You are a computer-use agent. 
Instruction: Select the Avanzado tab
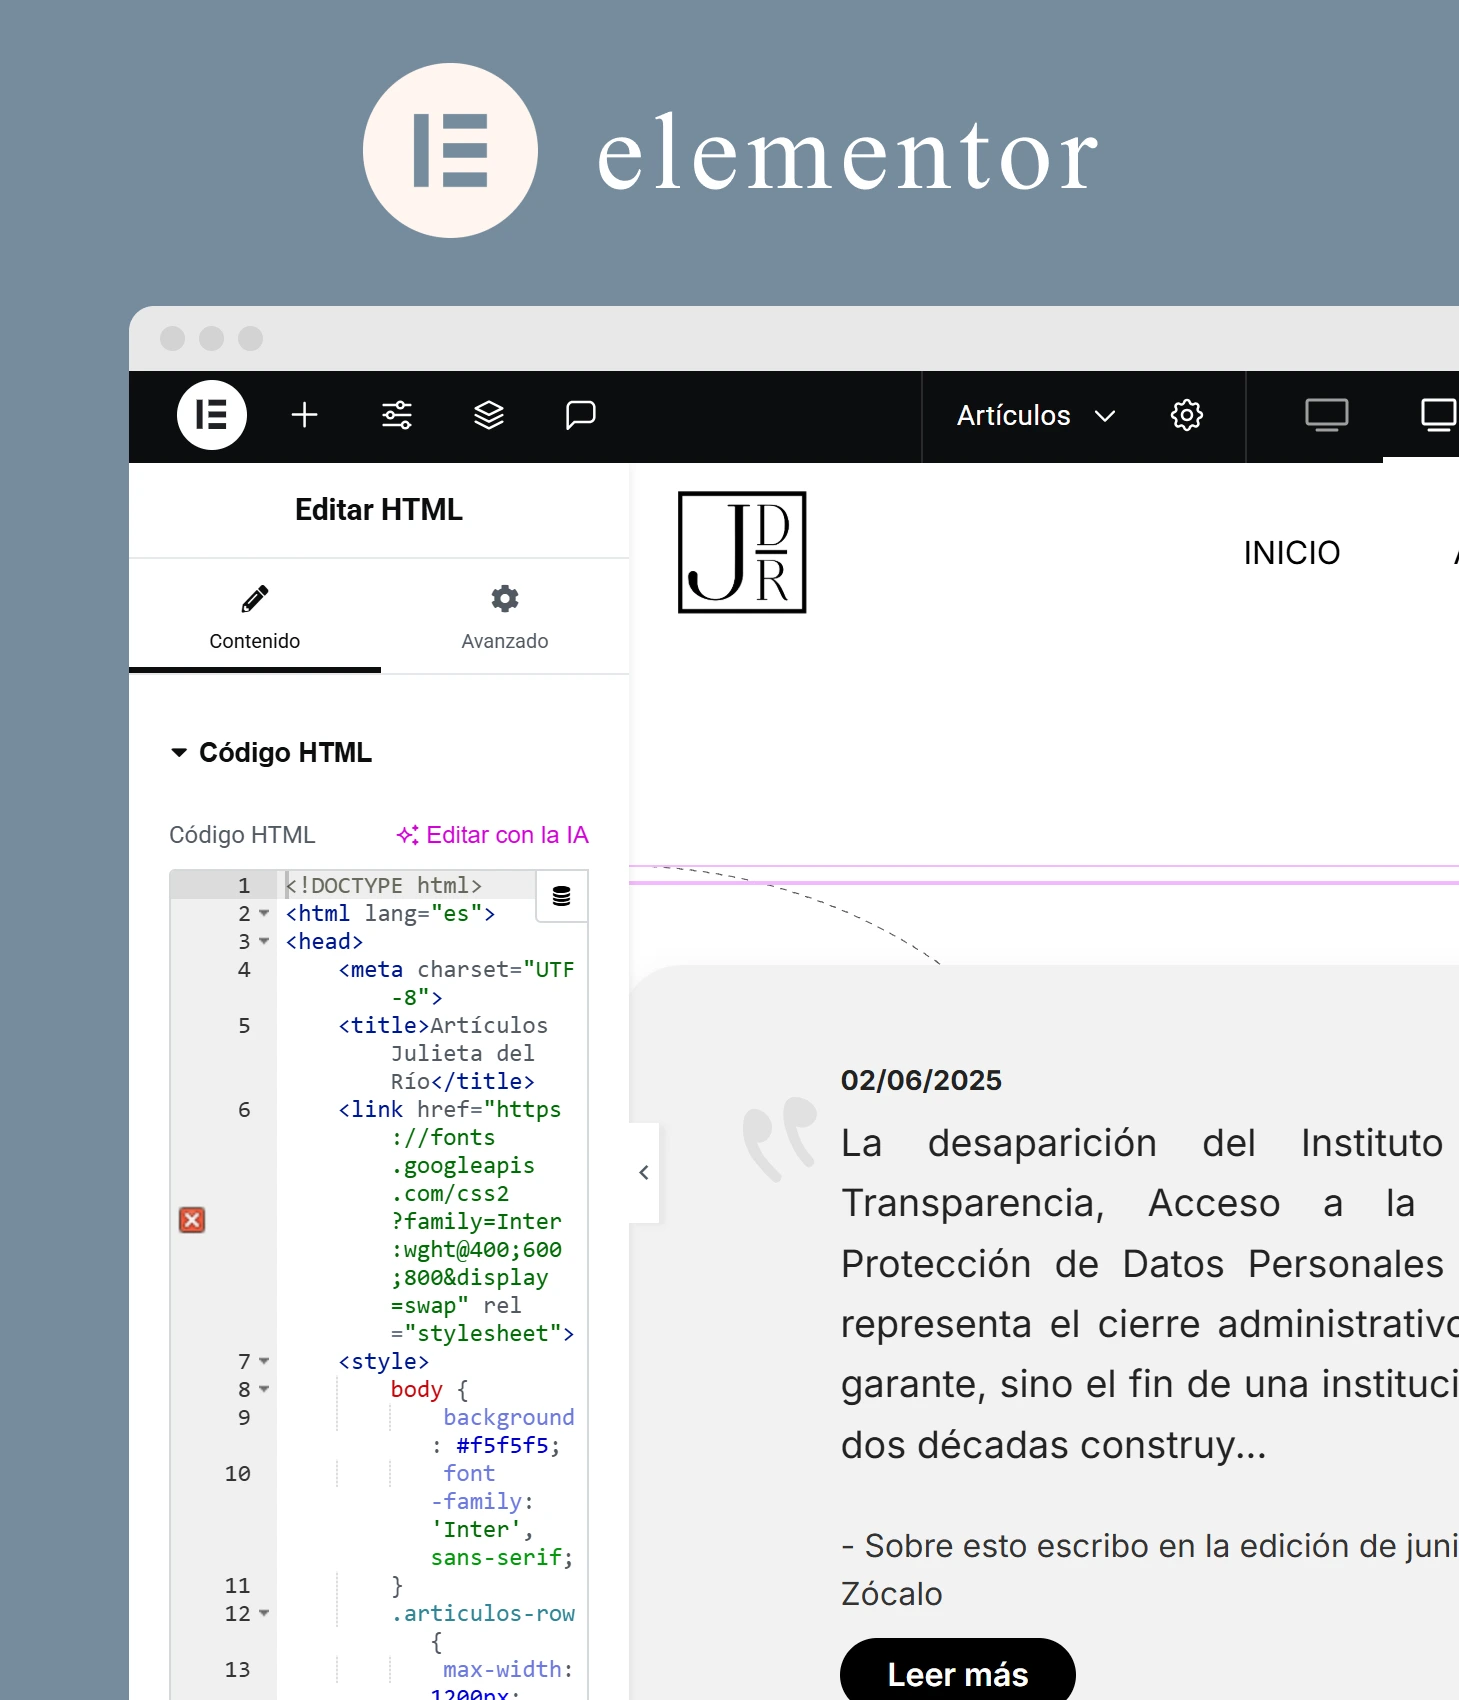(505, 617)
